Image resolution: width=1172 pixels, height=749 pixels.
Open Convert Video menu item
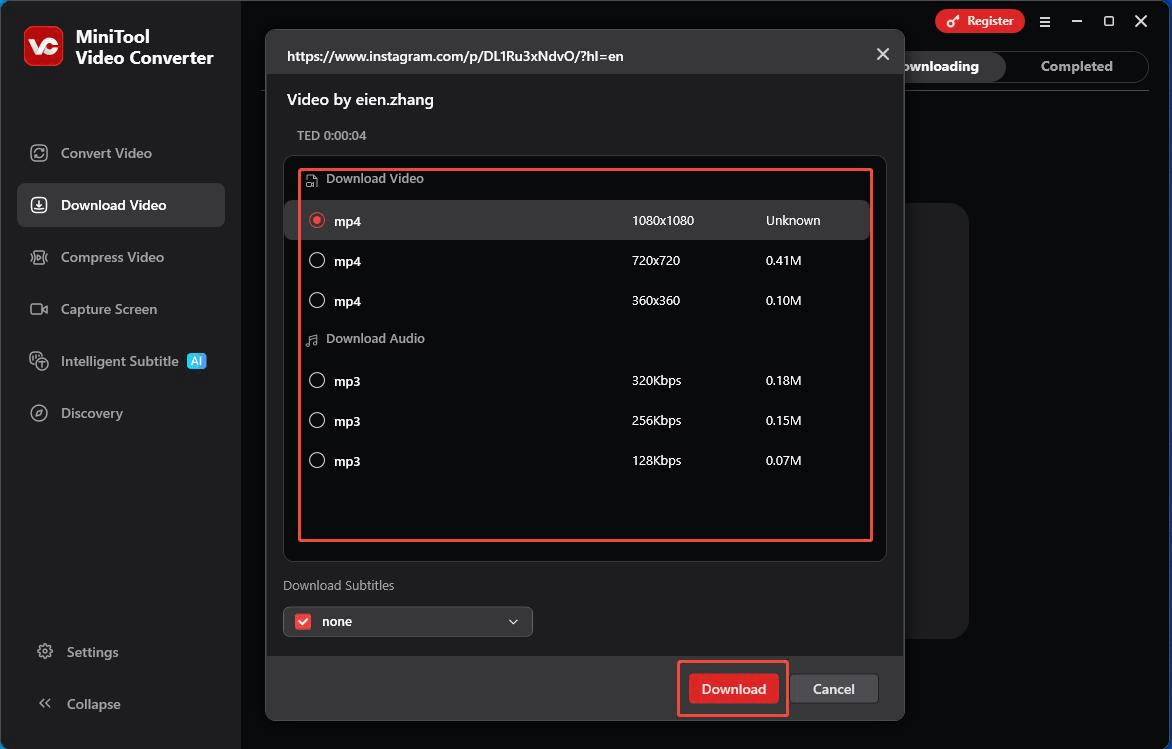click(x=121, y=153)
